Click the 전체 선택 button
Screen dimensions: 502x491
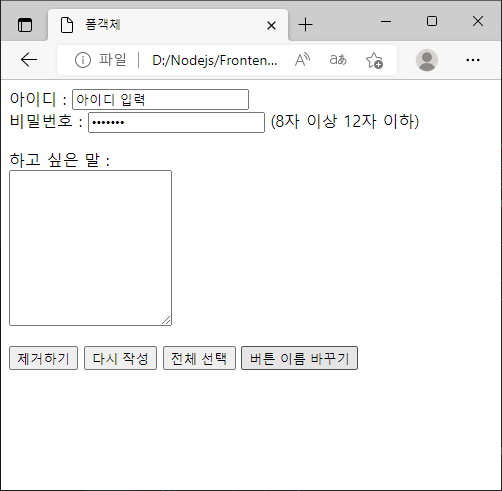[x=199, y=358]
